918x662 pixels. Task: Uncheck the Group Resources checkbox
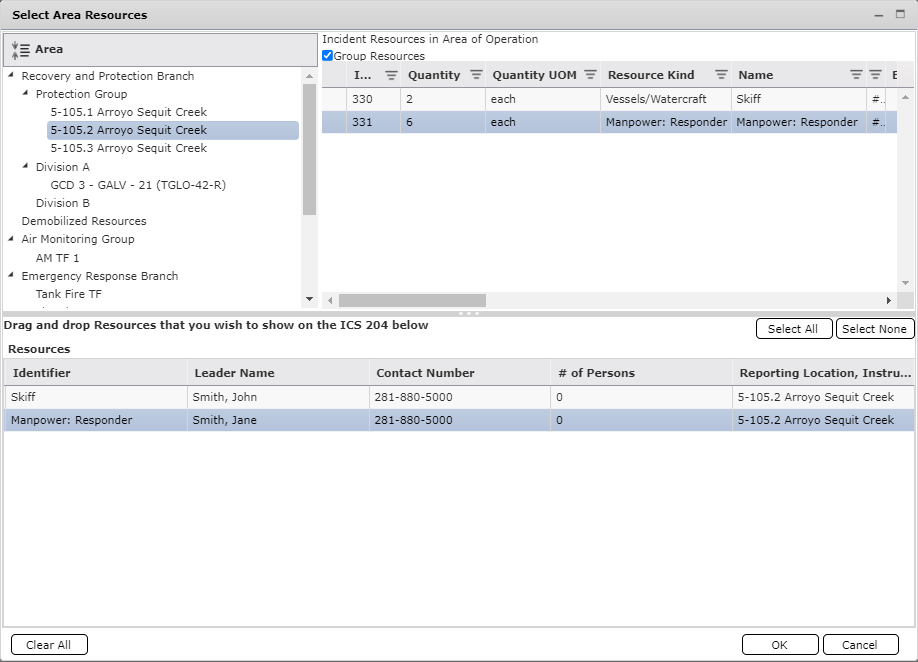coord(328,56)
